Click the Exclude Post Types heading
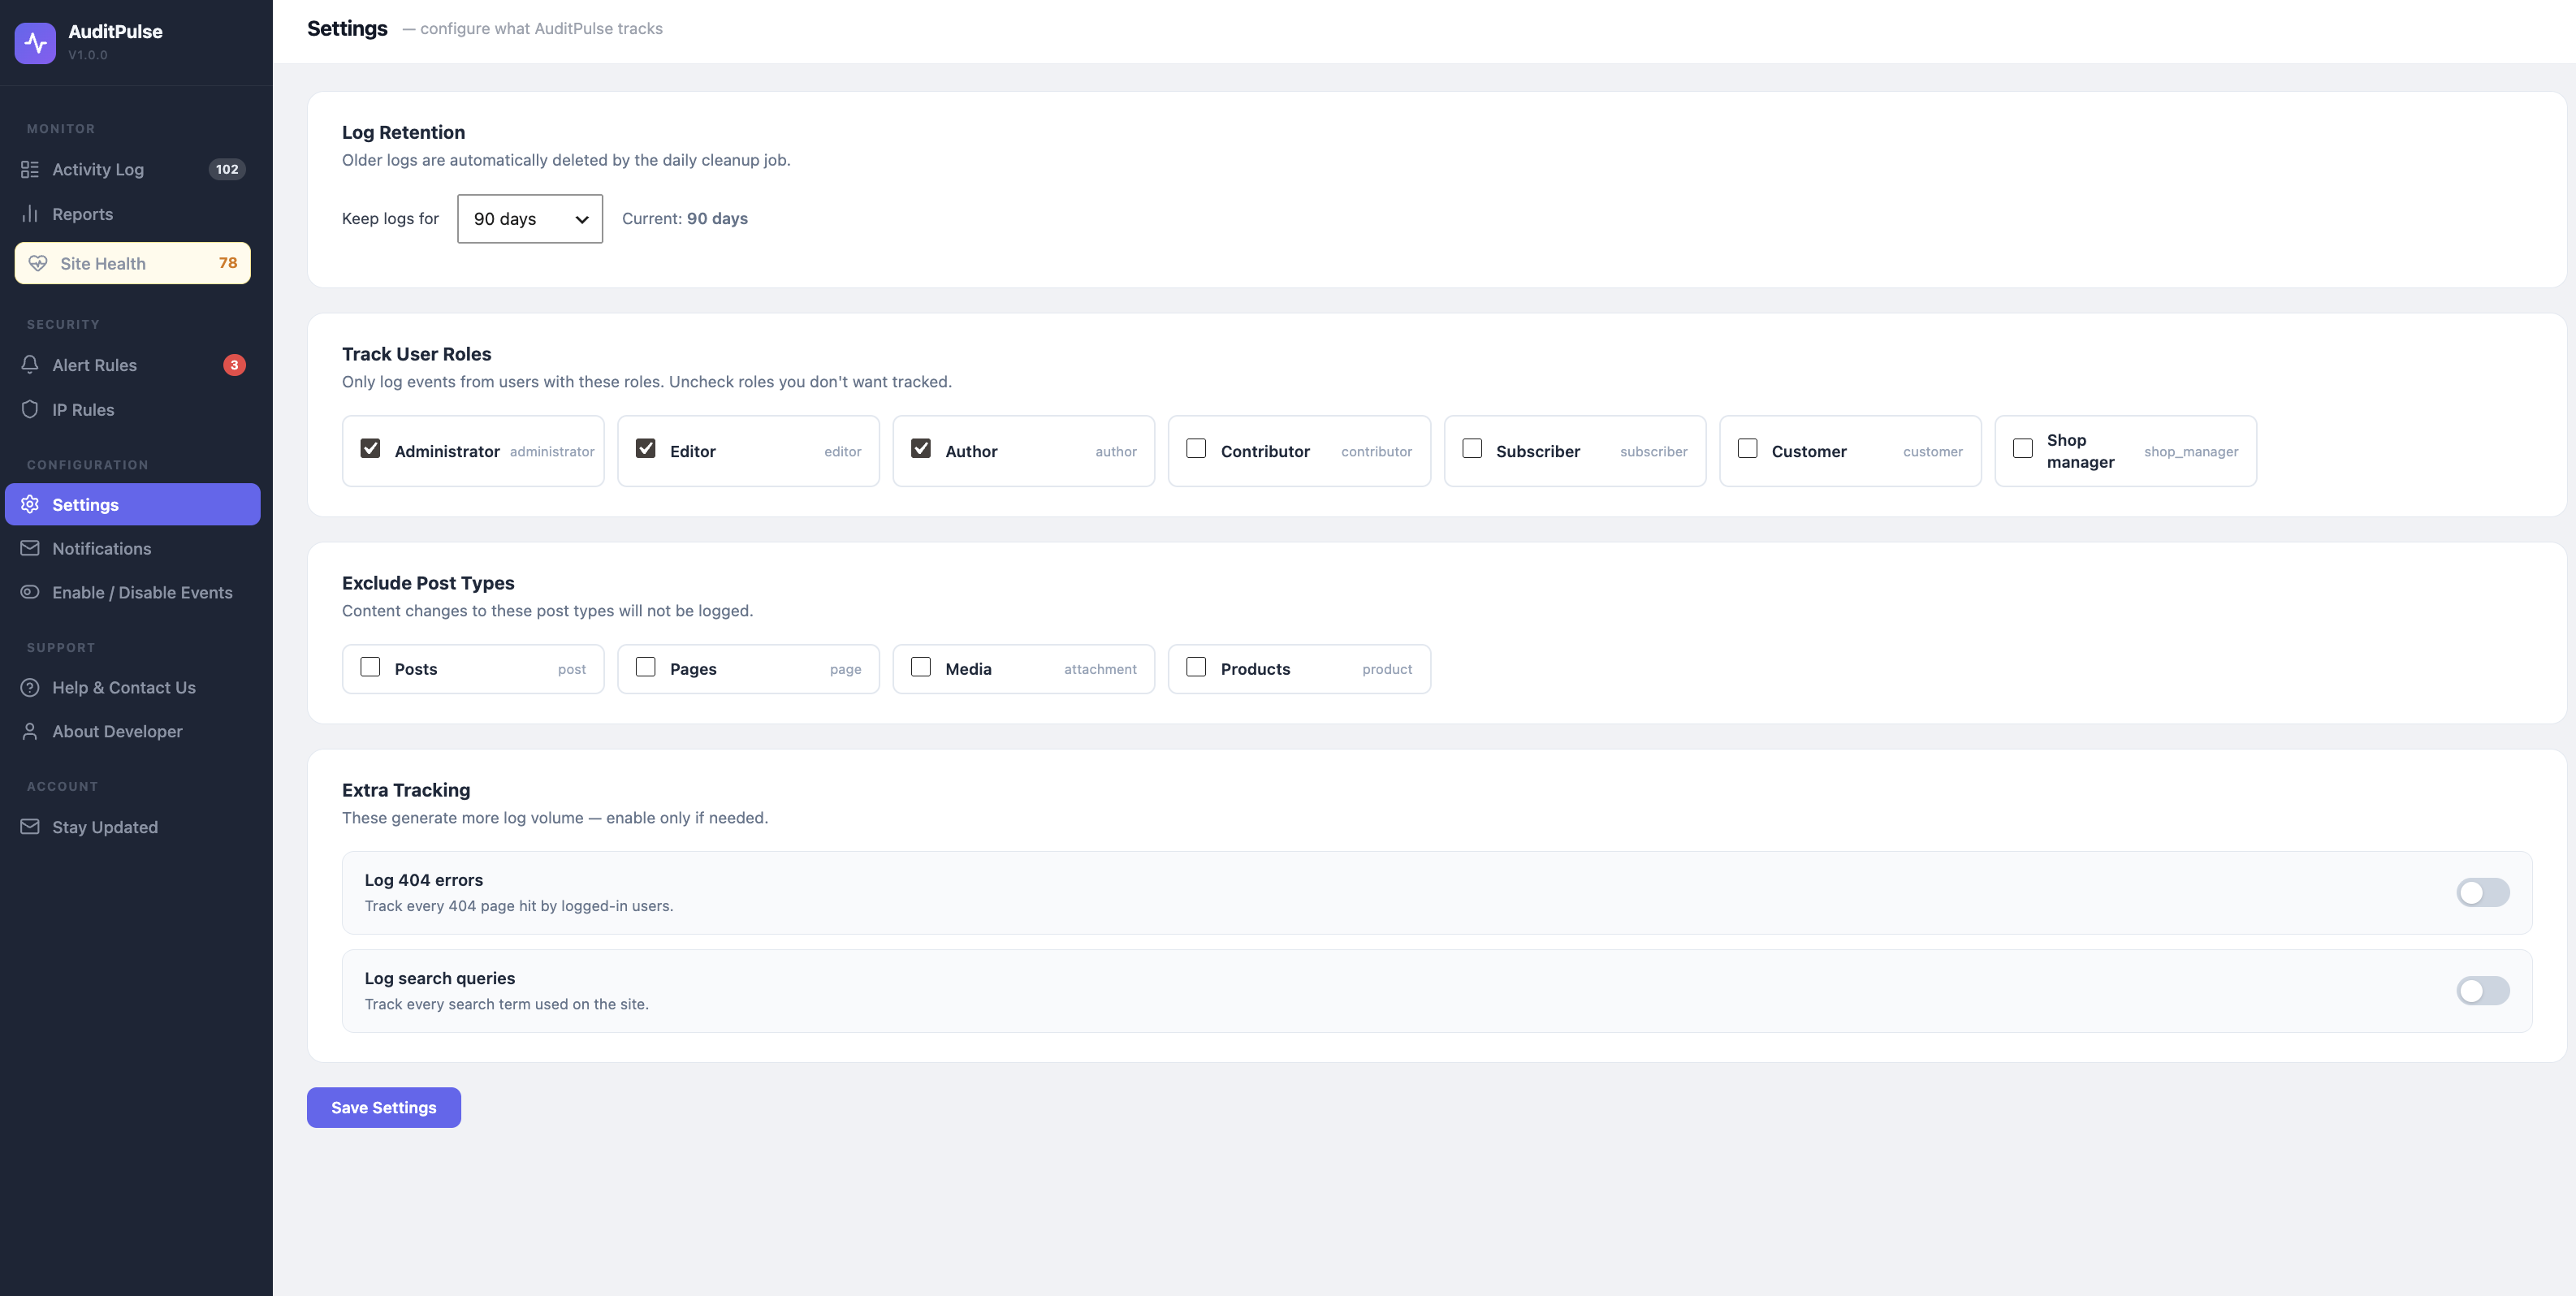The height and width of the screenshot is (1296, 2576). [428, 583]
